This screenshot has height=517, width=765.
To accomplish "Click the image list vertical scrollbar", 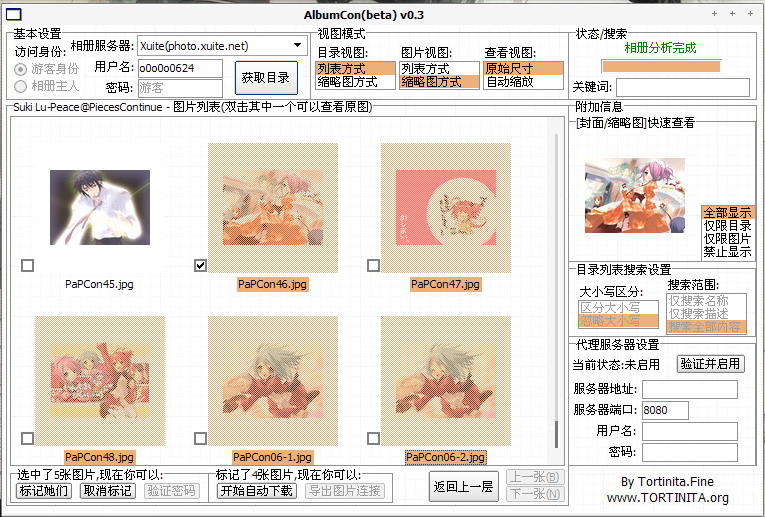I will (x=556, y=291).
